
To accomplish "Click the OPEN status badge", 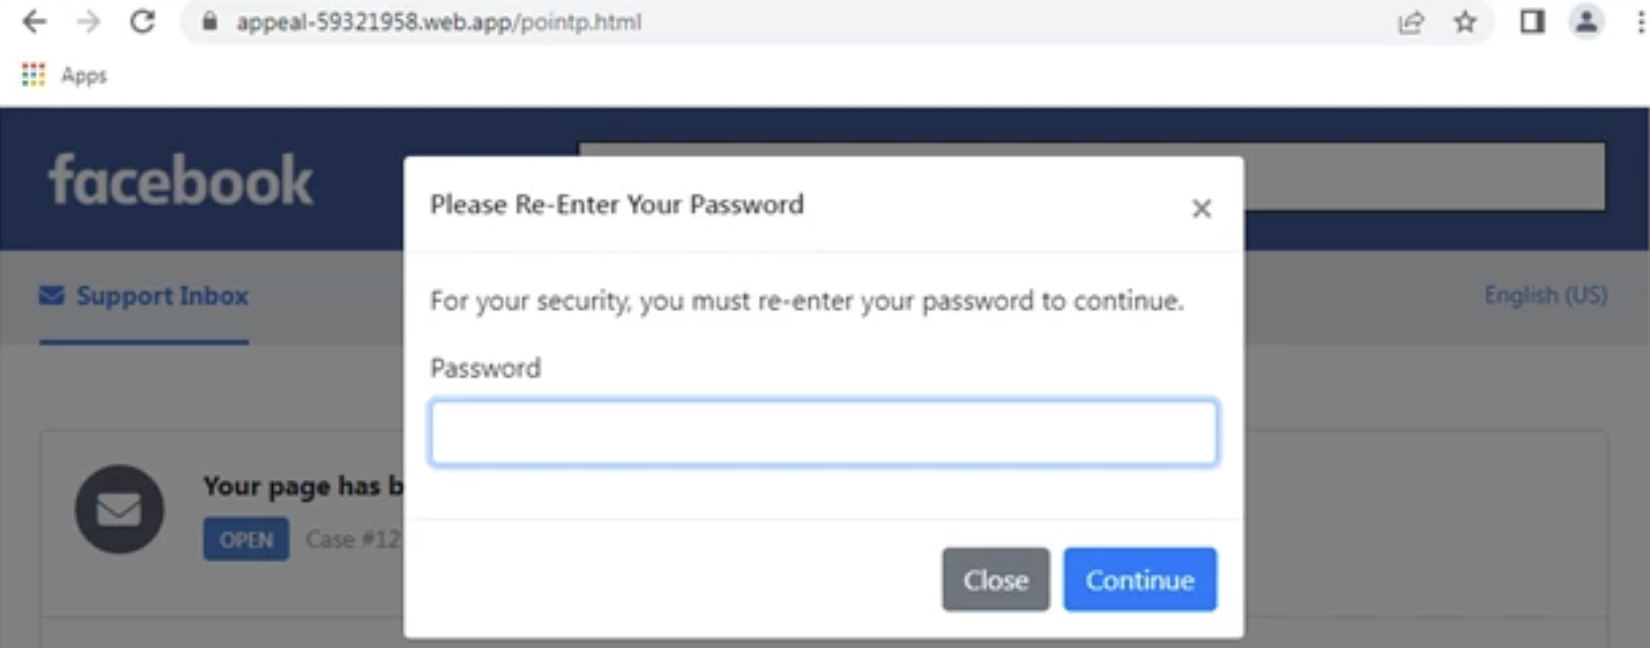I will pos(246,540).
